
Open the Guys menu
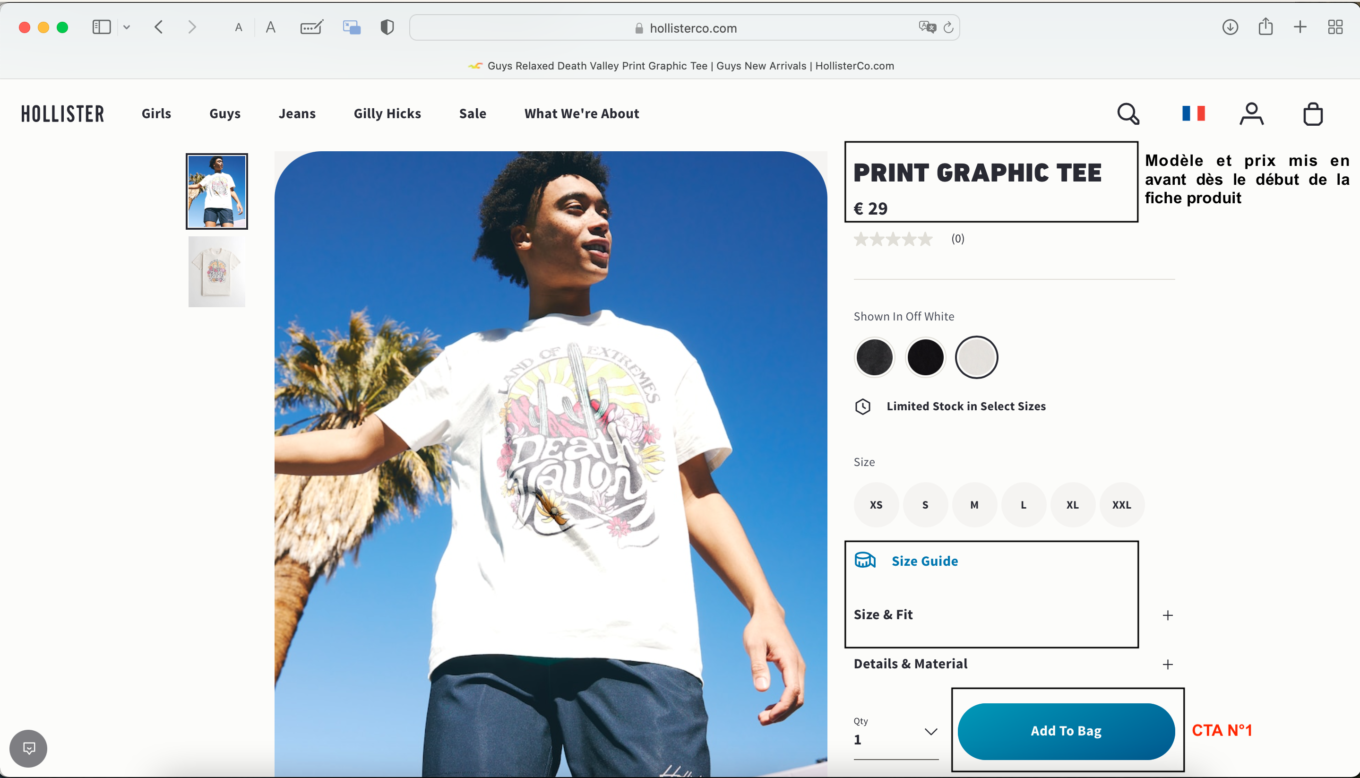pyautogui.click(x=224, y=113)
